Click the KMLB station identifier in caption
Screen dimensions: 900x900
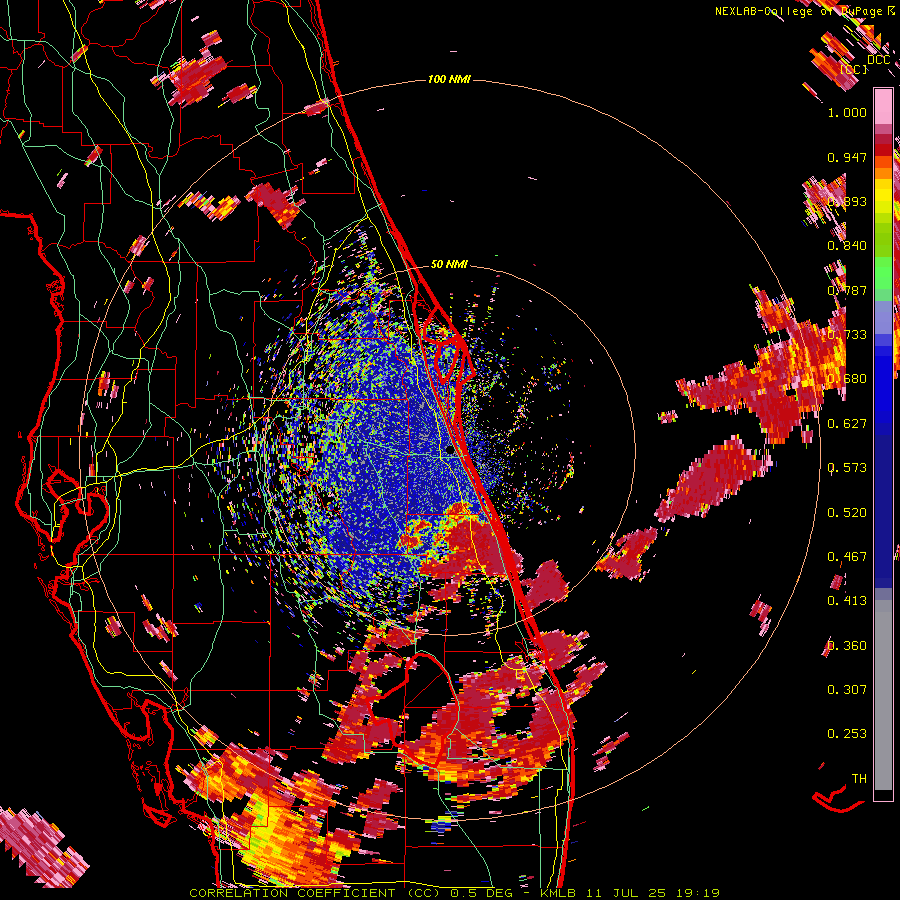click(560, 893)
